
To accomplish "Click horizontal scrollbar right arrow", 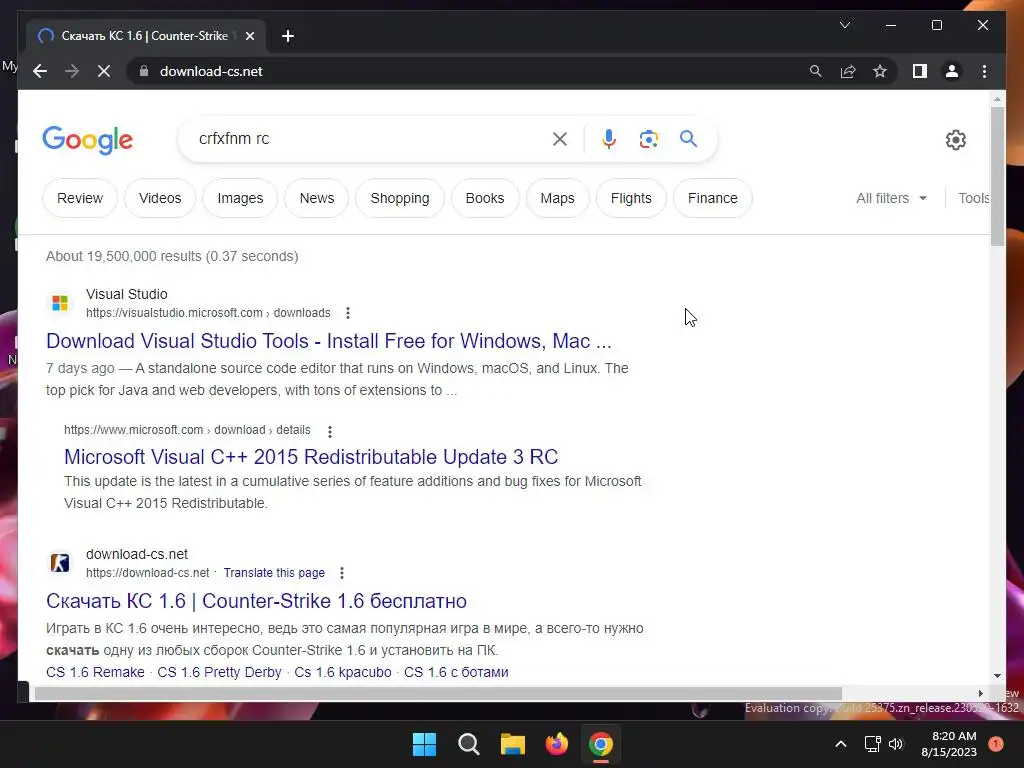I will pos(980,693).
